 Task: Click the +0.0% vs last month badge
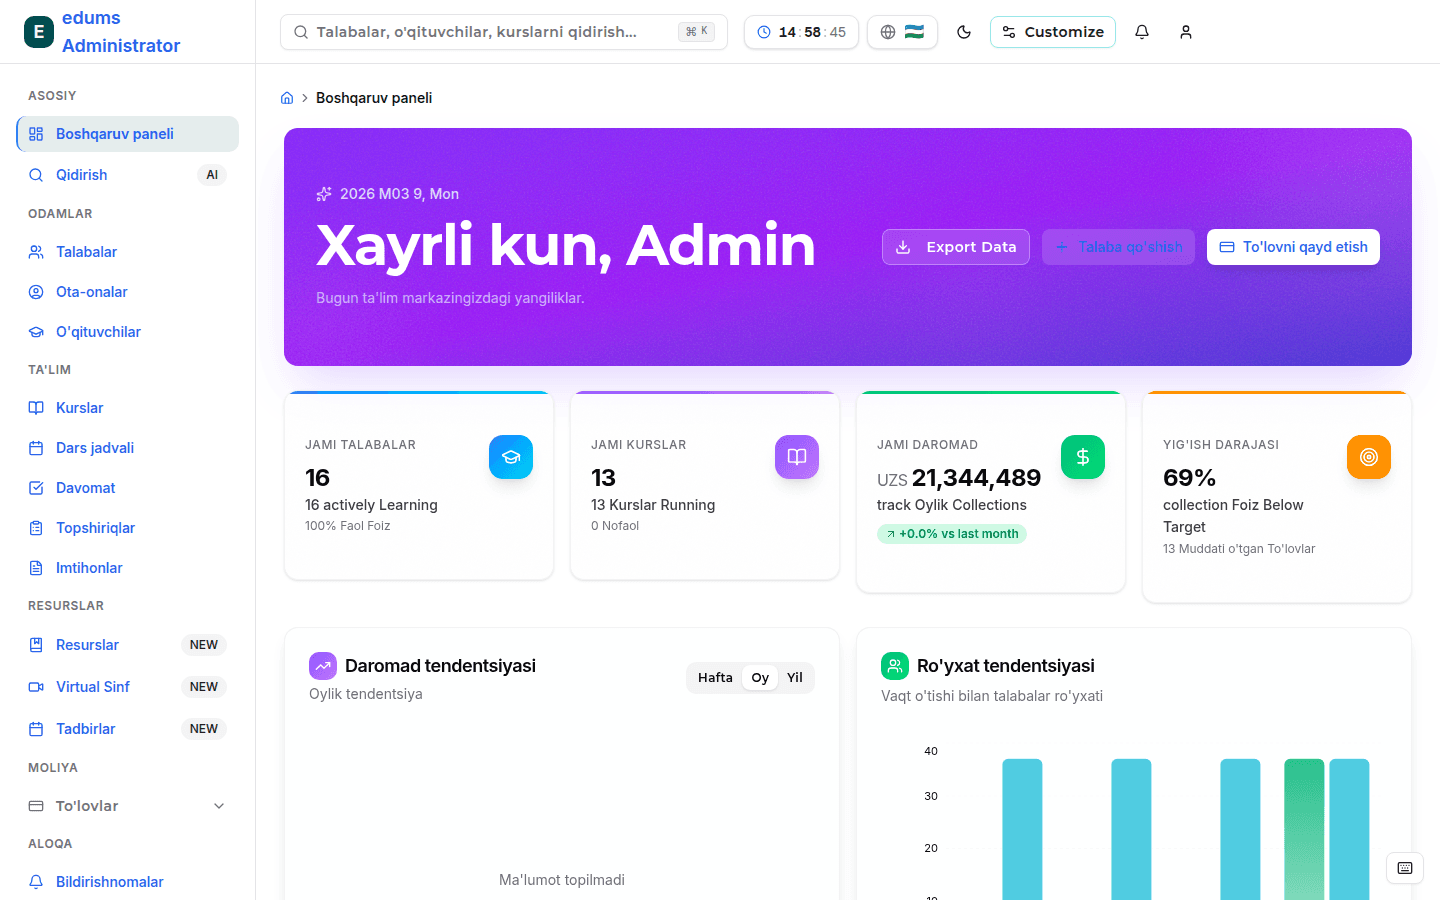(951, 534)
